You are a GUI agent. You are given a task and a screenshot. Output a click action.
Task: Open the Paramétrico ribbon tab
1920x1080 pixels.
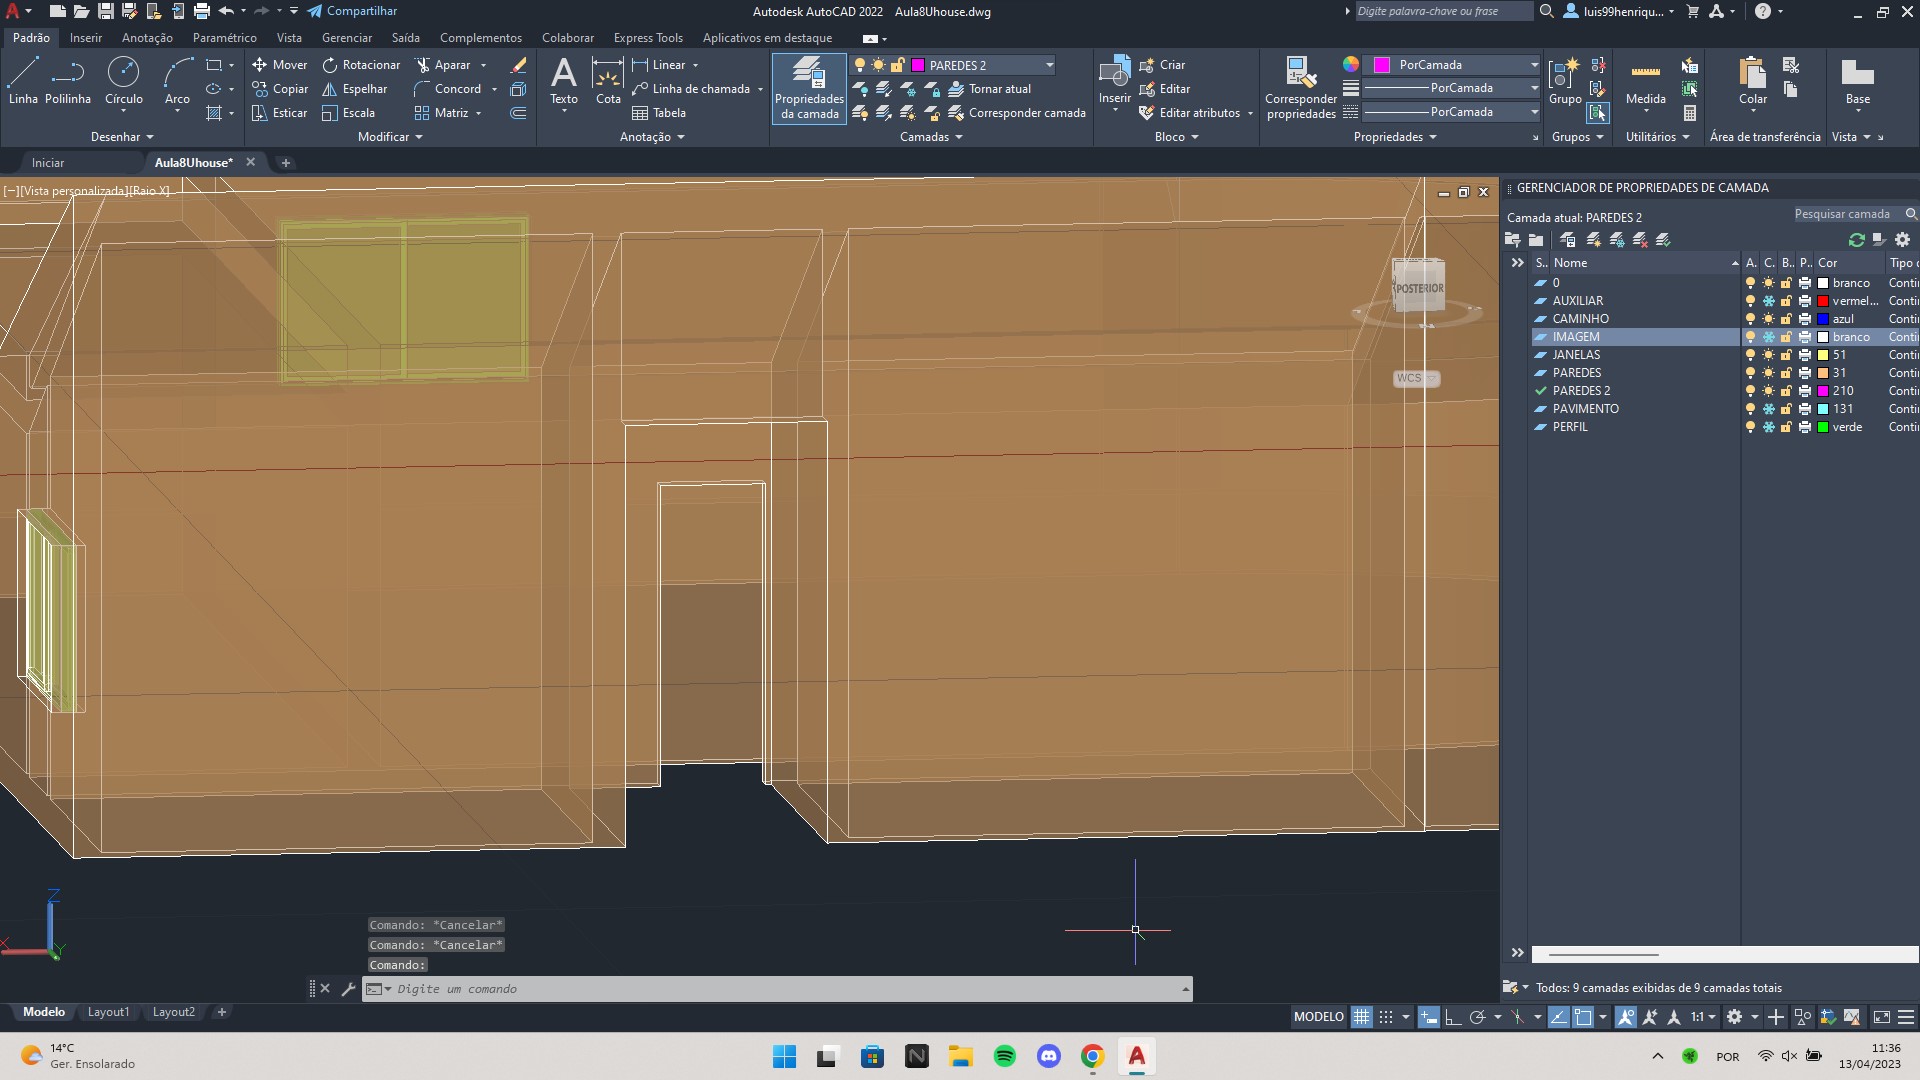(x=224, y=38)
